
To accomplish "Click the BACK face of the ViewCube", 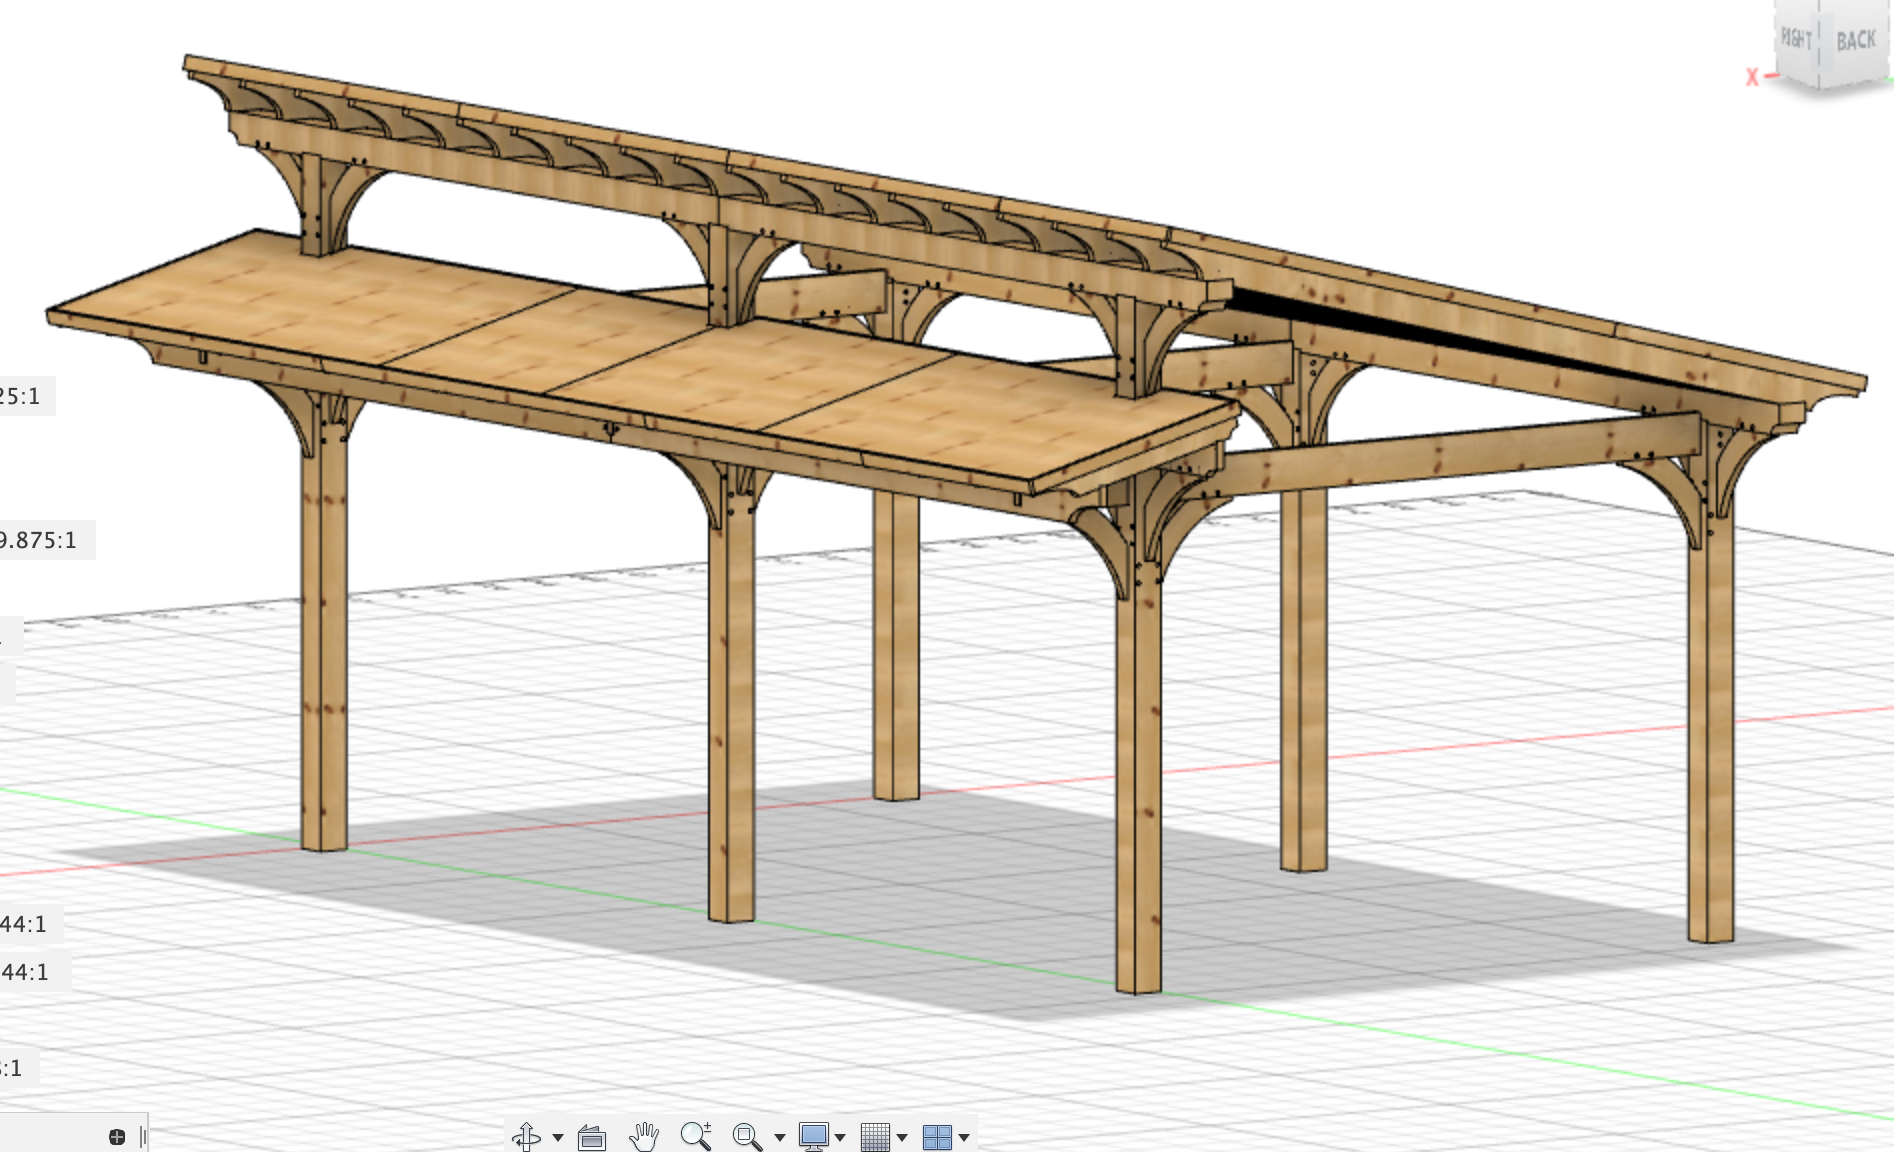I will 1855,41.
